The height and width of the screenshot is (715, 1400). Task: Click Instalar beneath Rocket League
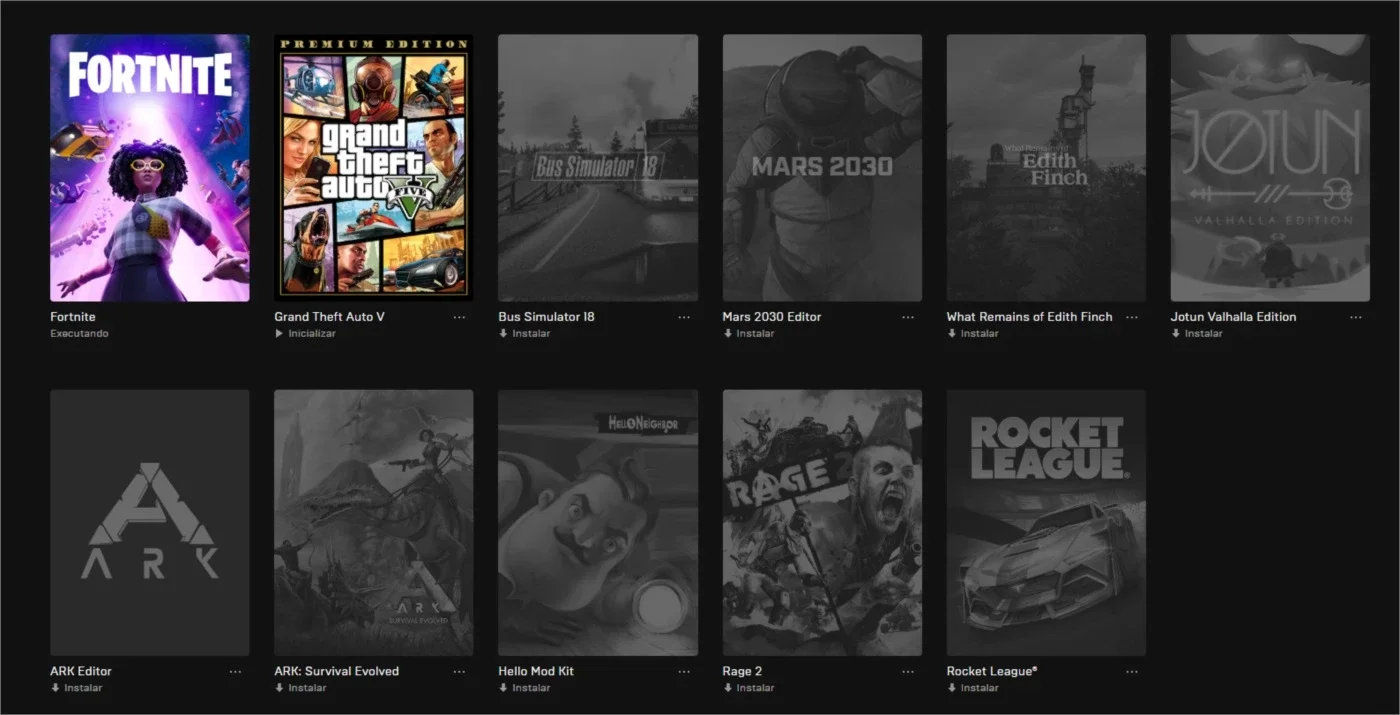[x=973, y=688]
